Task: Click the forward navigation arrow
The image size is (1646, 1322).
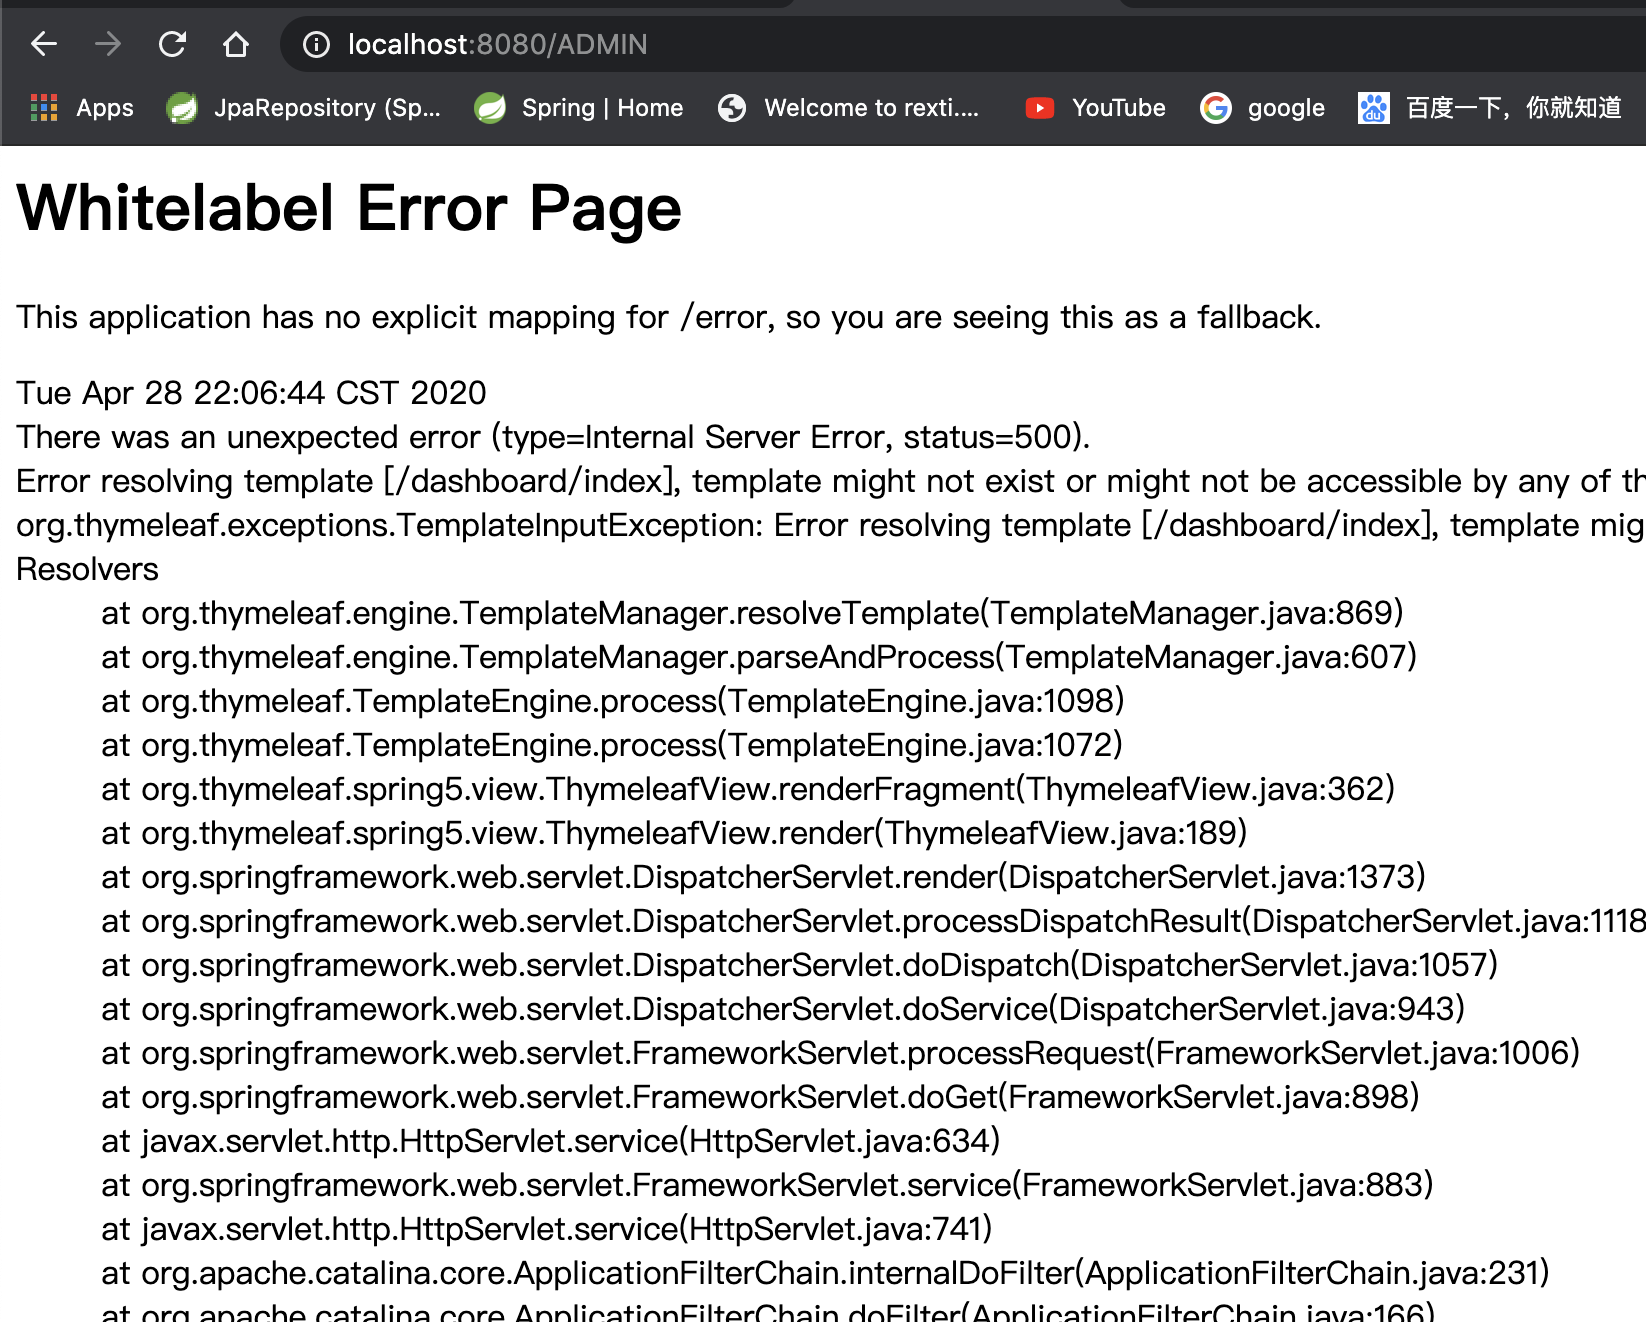Action: coord(108,44)
